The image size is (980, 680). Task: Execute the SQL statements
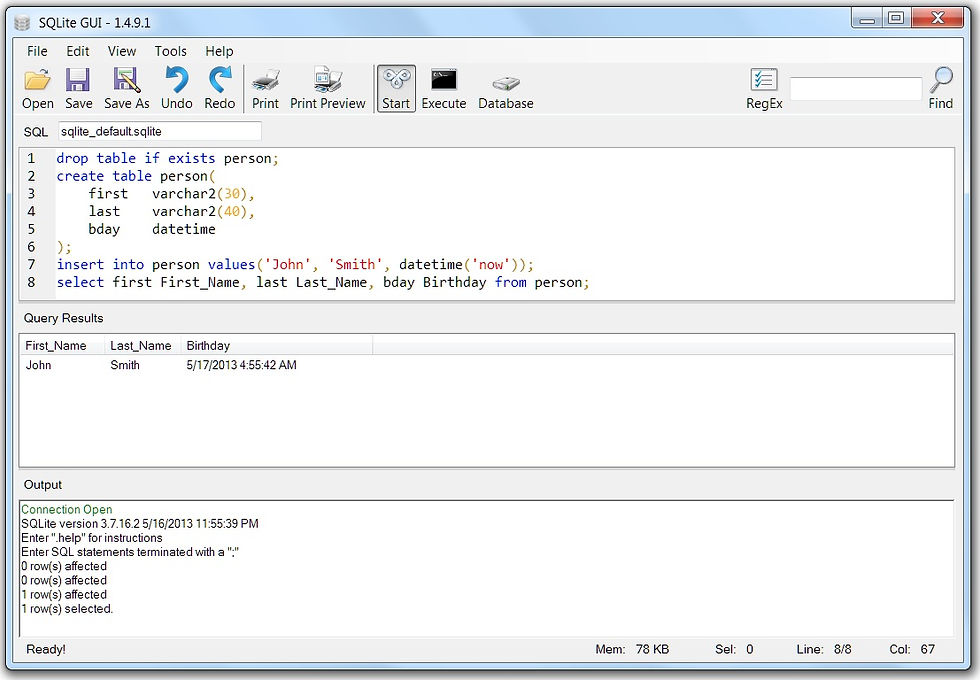(x=444, y=88)
